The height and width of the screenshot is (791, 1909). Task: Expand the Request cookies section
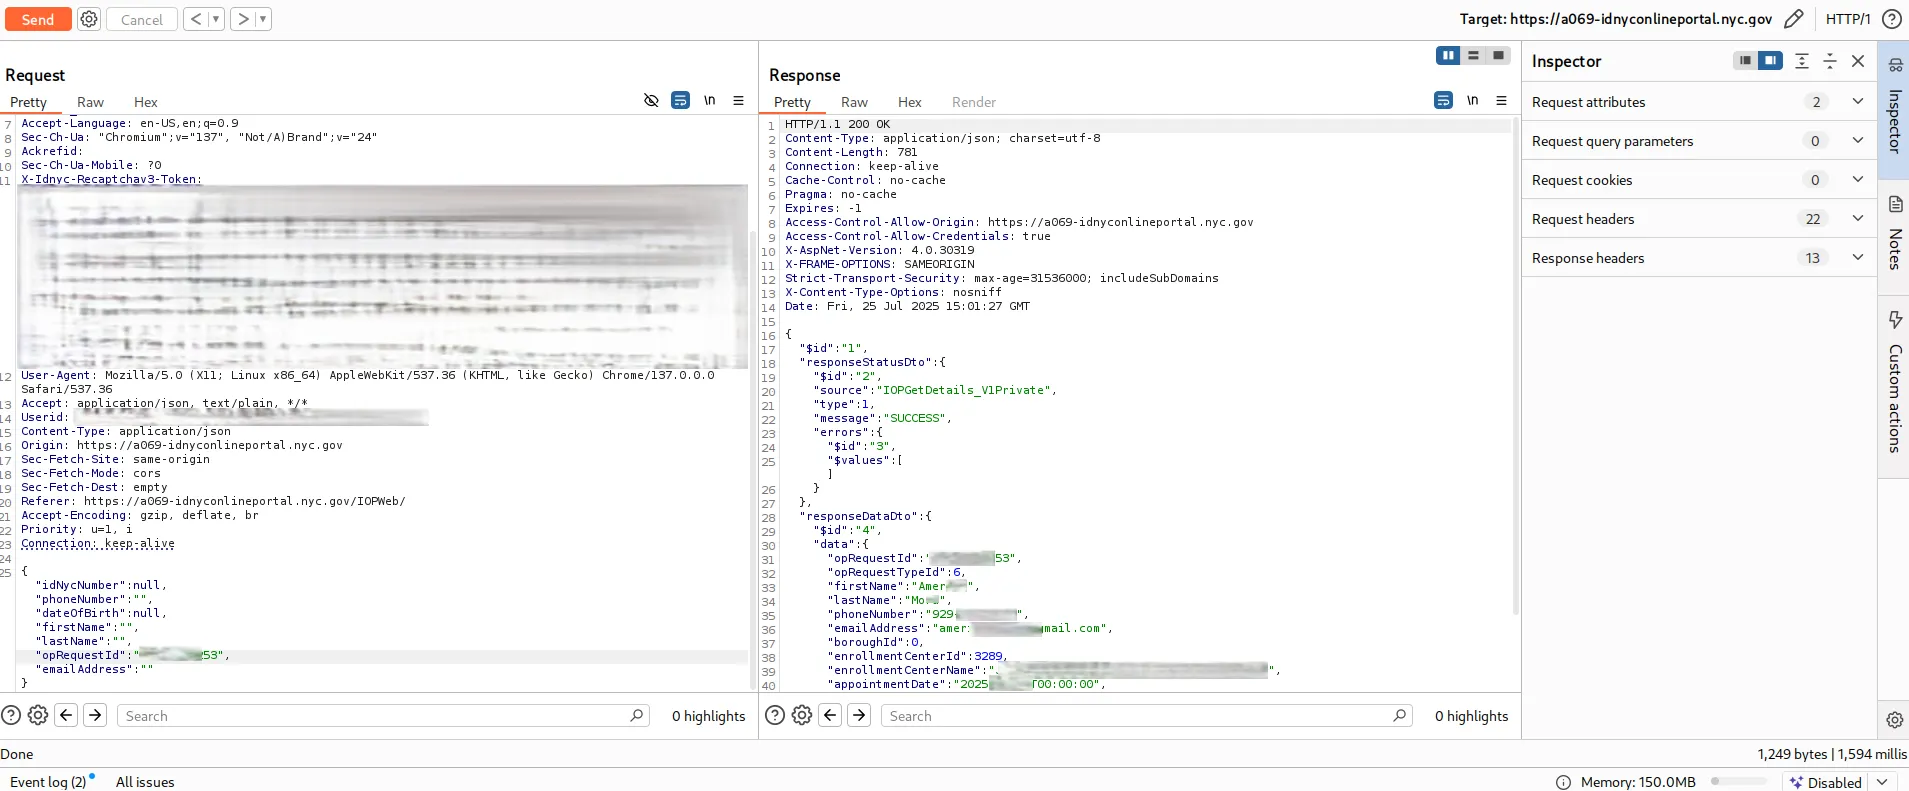(1698, 180)
